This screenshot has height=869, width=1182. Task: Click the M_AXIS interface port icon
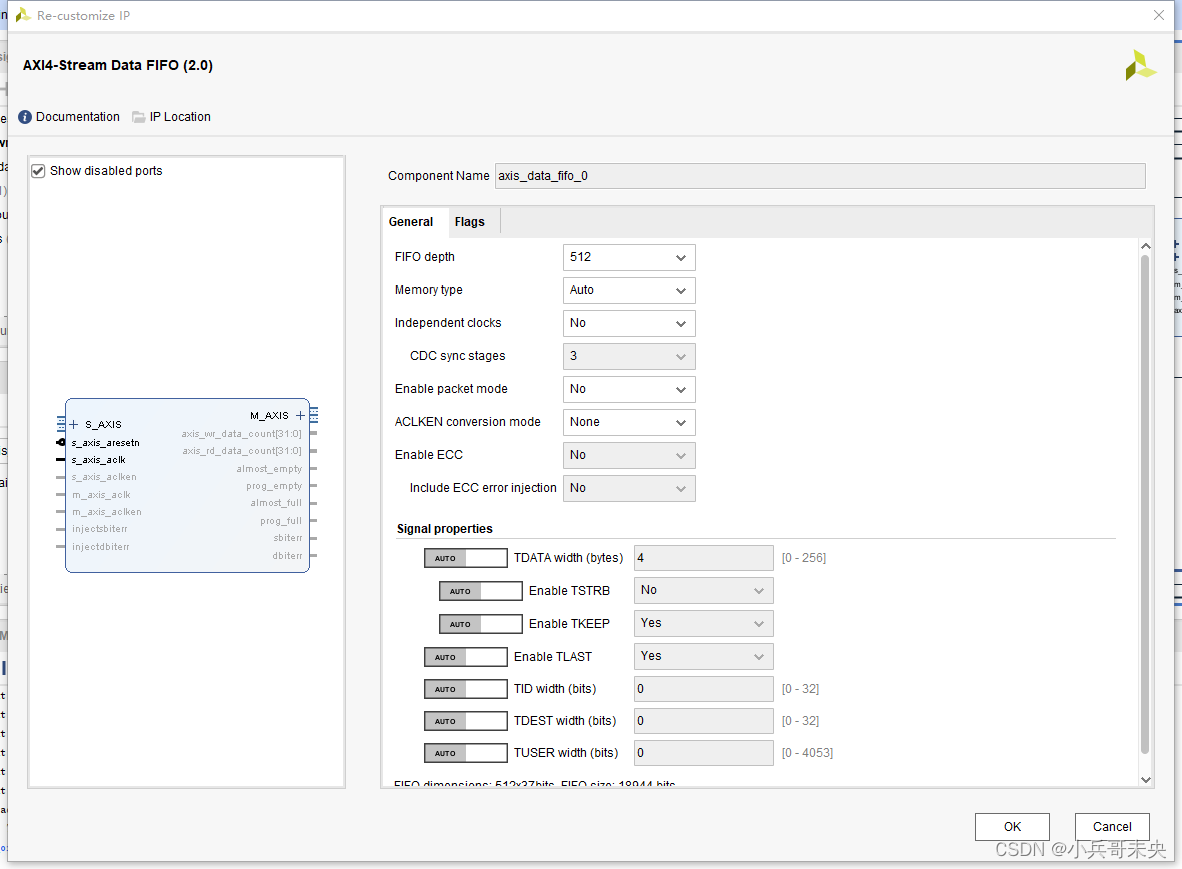point(313,414)
